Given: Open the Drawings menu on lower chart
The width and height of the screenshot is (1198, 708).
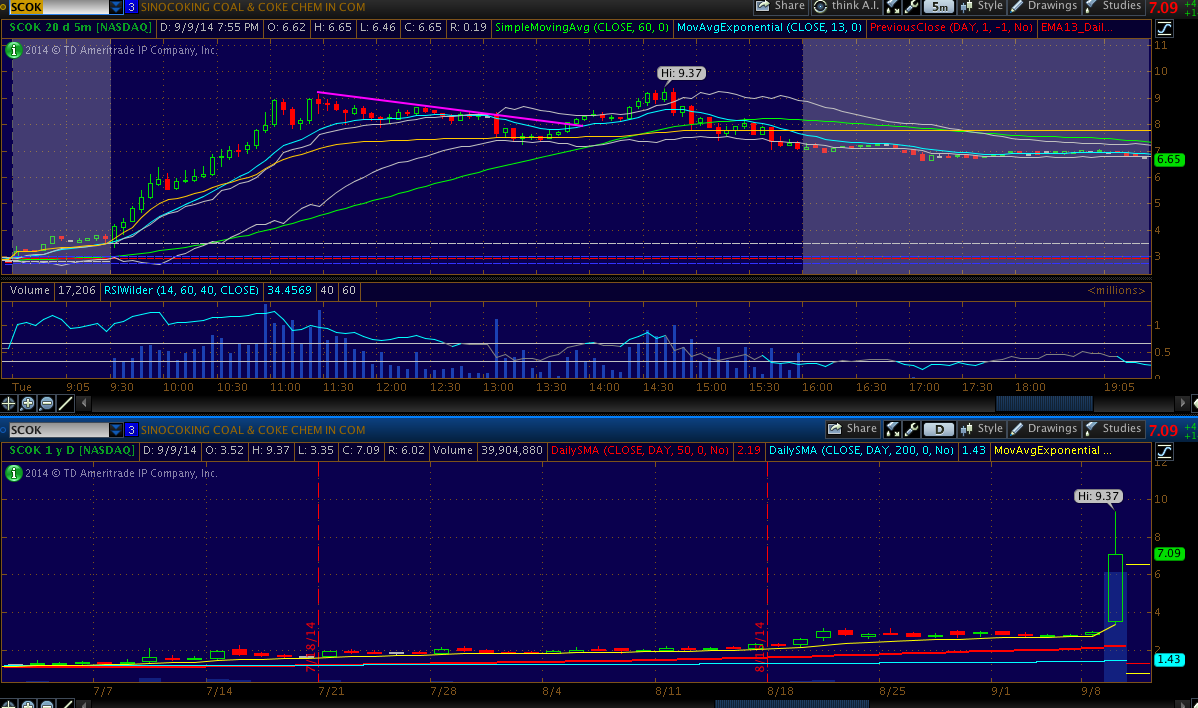Looking at the screenshot, I should [1044, 429].
